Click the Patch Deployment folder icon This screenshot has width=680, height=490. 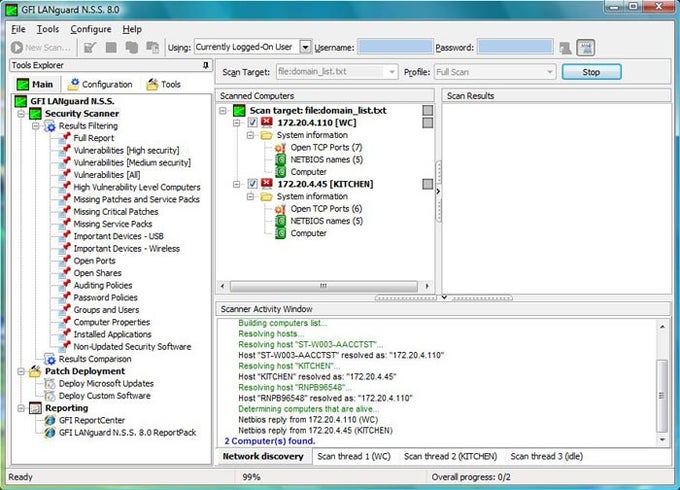coord(35,371)
